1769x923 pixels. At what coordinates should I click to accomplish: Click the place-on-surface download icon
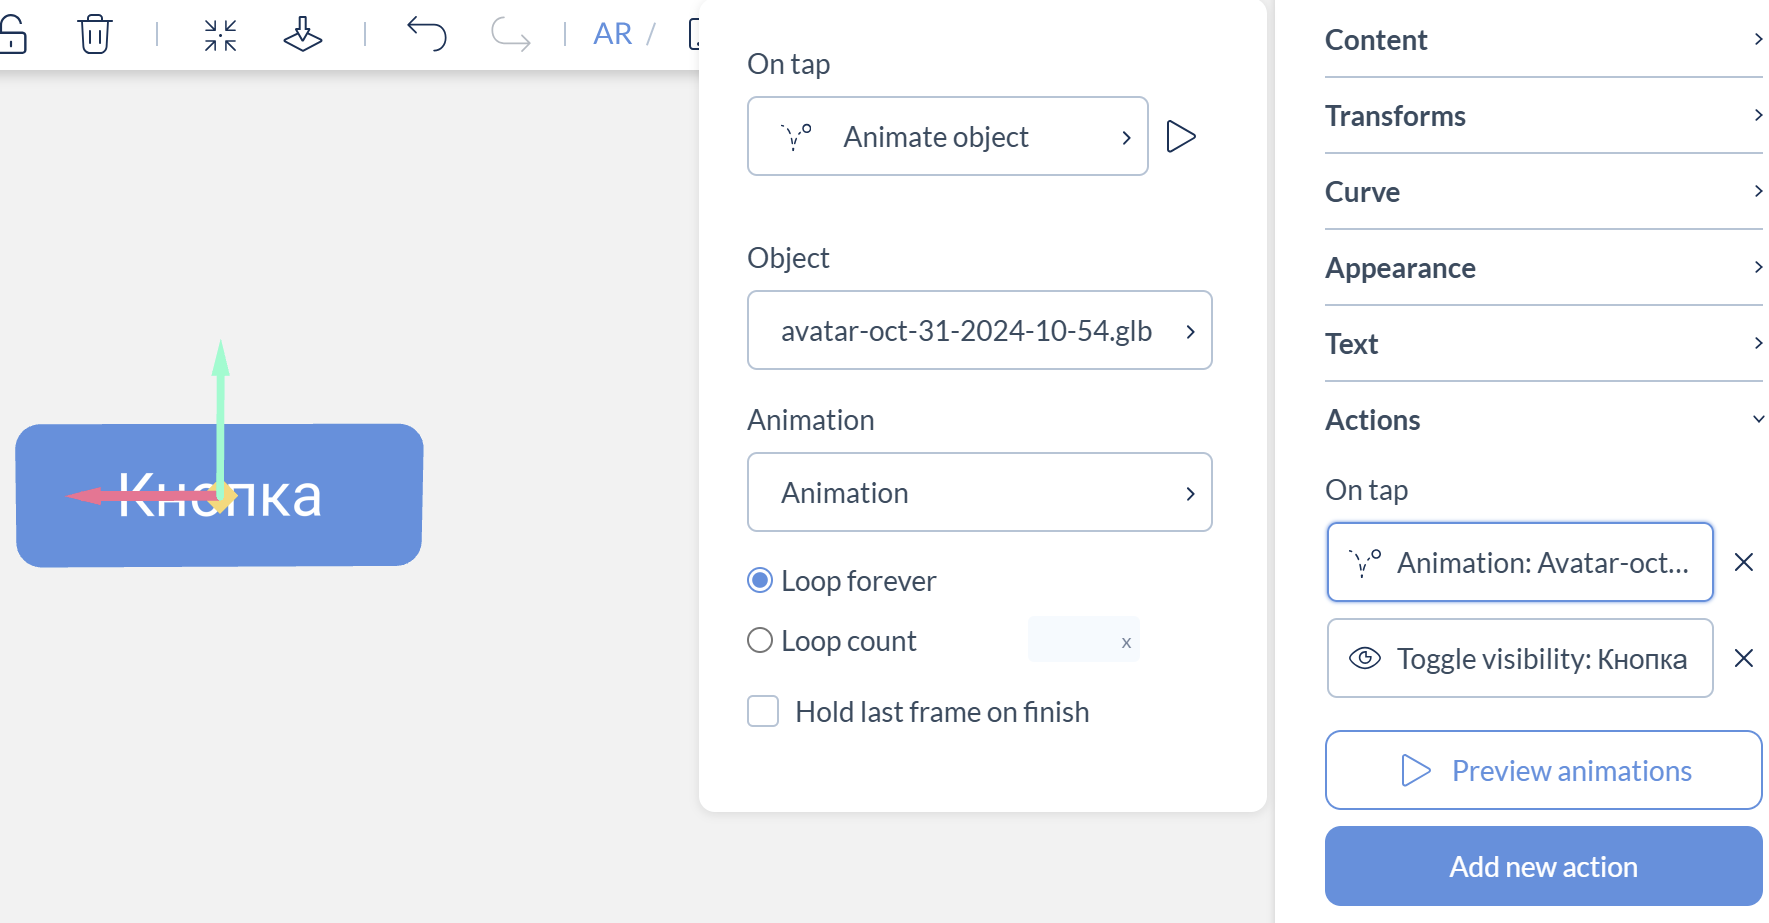302,35
